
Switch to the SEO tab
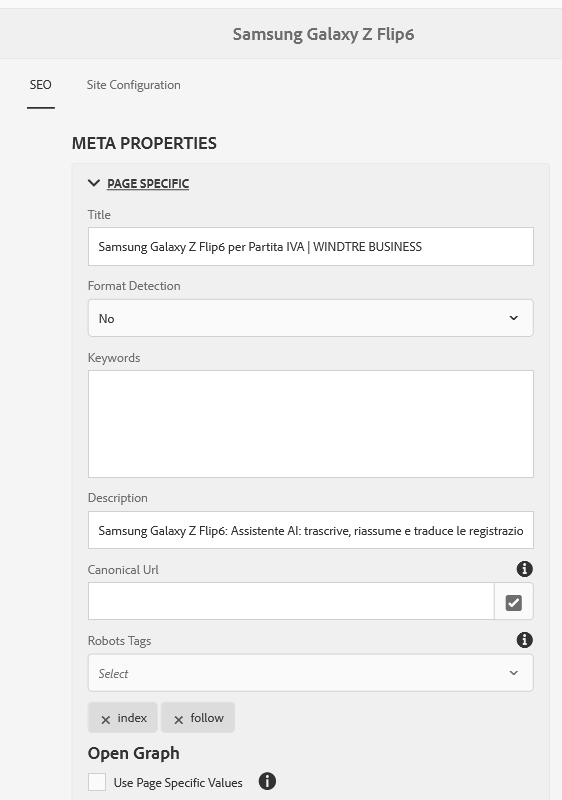pyautogui.click(x=40, y=85)
